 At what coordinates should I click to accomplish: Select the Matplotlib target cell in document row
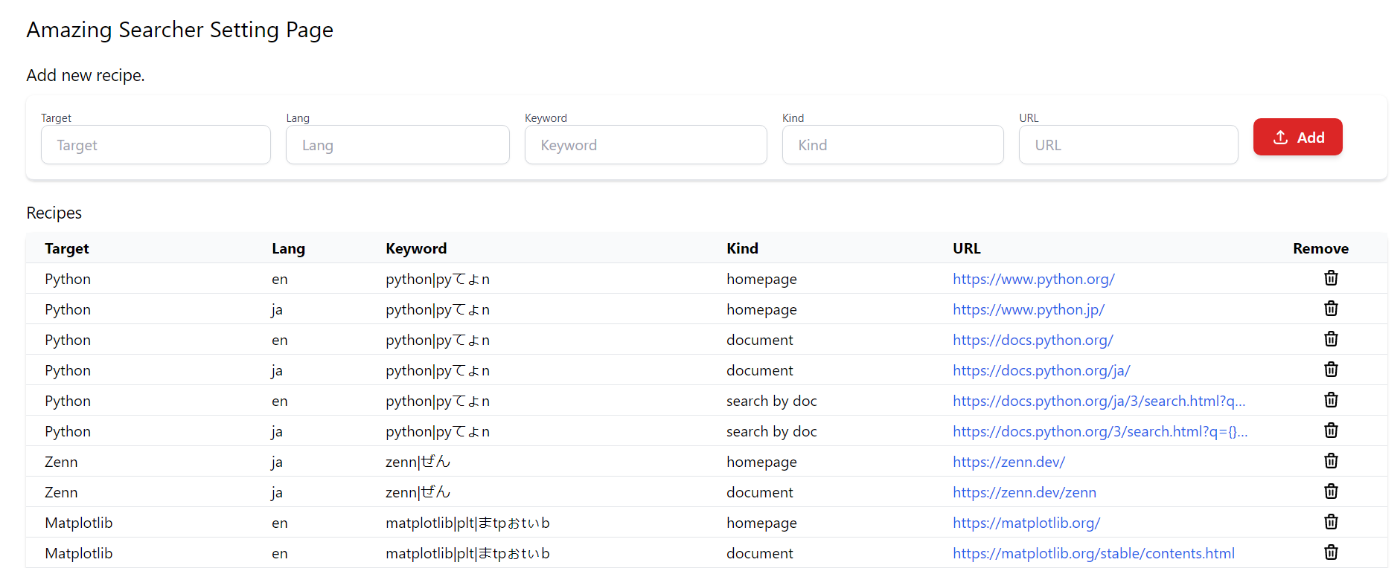[79, 554]
